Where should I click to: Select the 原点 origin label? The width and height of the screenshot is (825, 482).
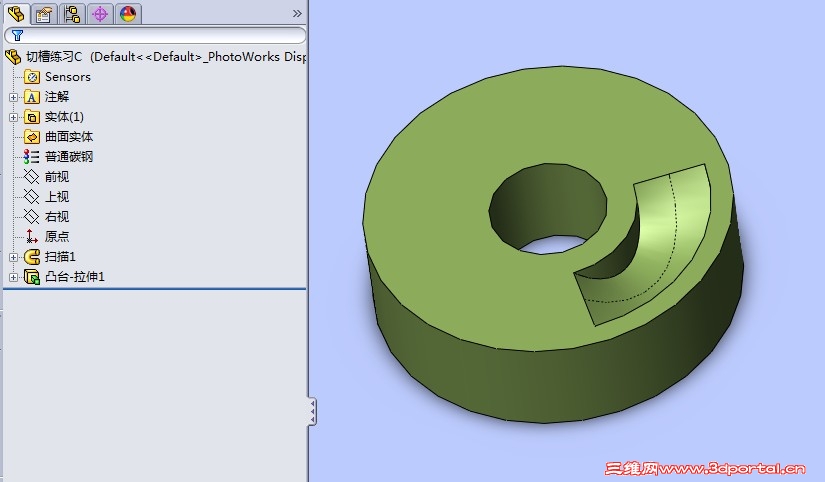tap(57, 237)
